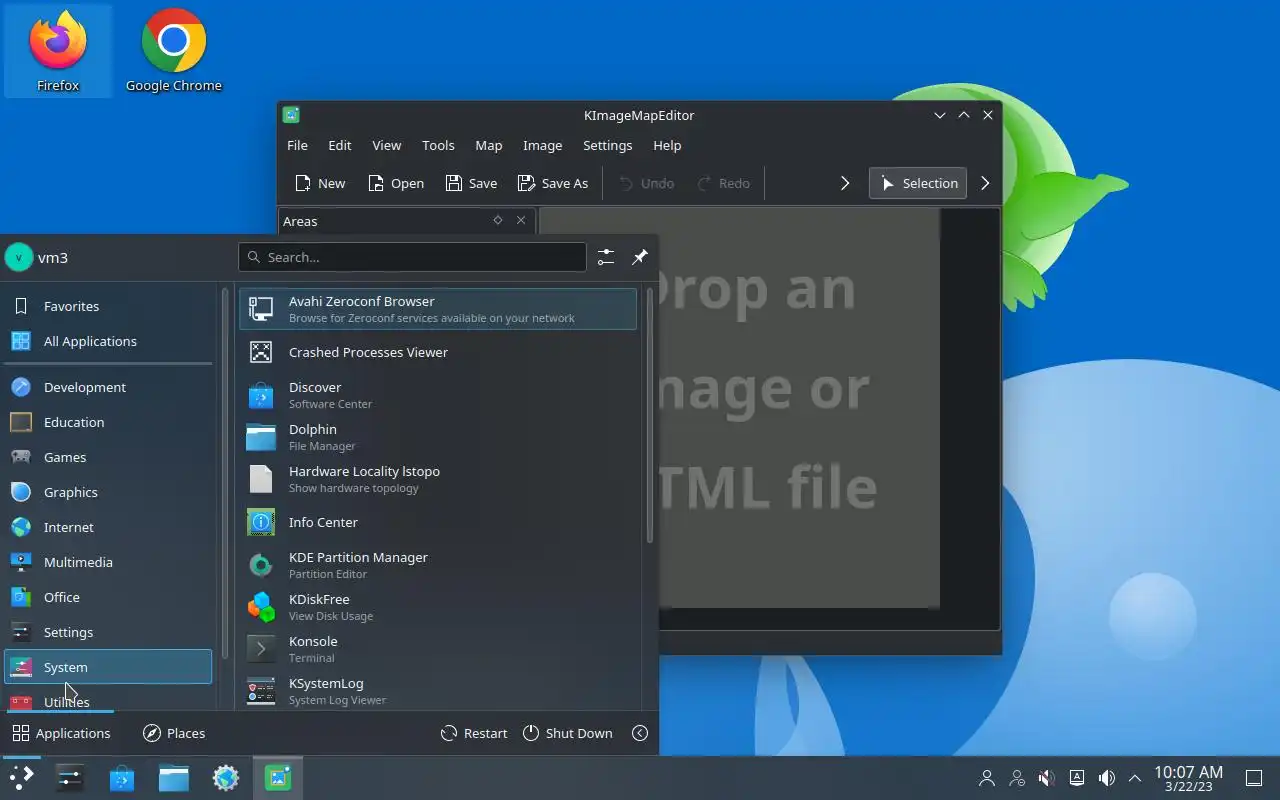Switch to the Places tab
The width and height of the screenshot is (1280, 800).
(174, 733)
